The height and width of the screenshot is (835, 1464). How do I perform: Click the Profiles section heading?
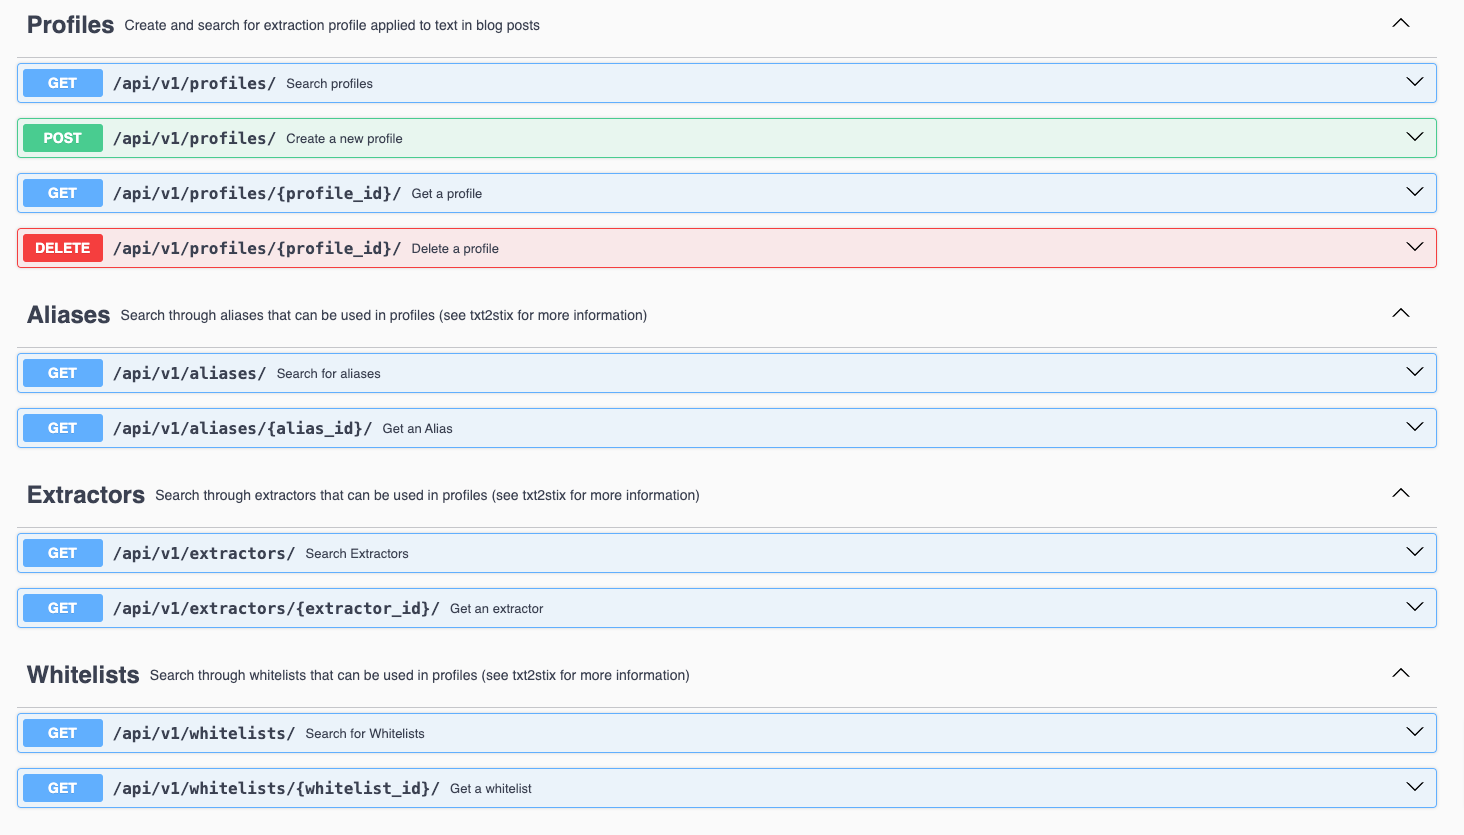[x=69, y=24]
